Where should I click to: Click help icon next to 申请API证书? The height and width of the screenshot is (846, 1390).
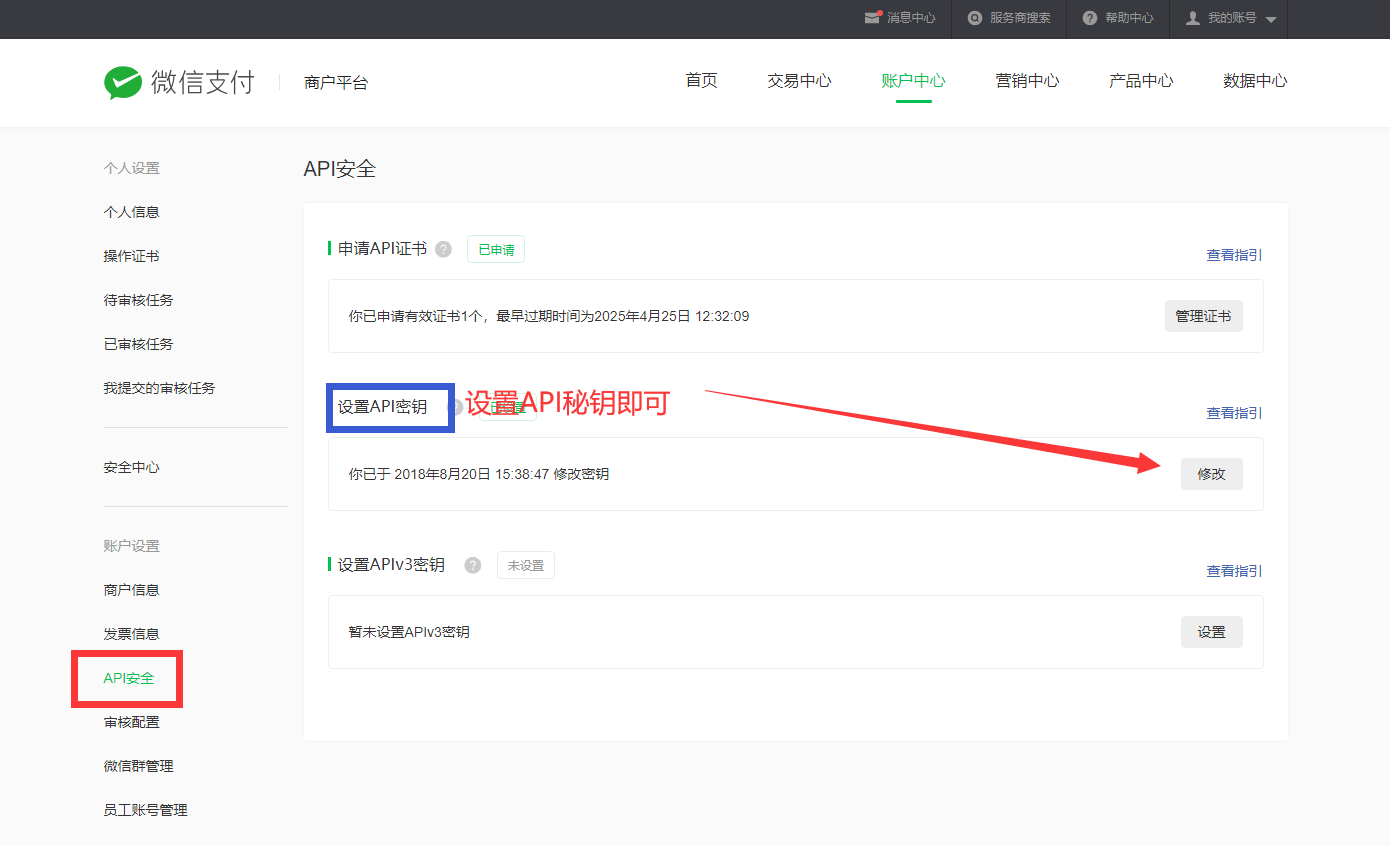(x=443, y=249)
